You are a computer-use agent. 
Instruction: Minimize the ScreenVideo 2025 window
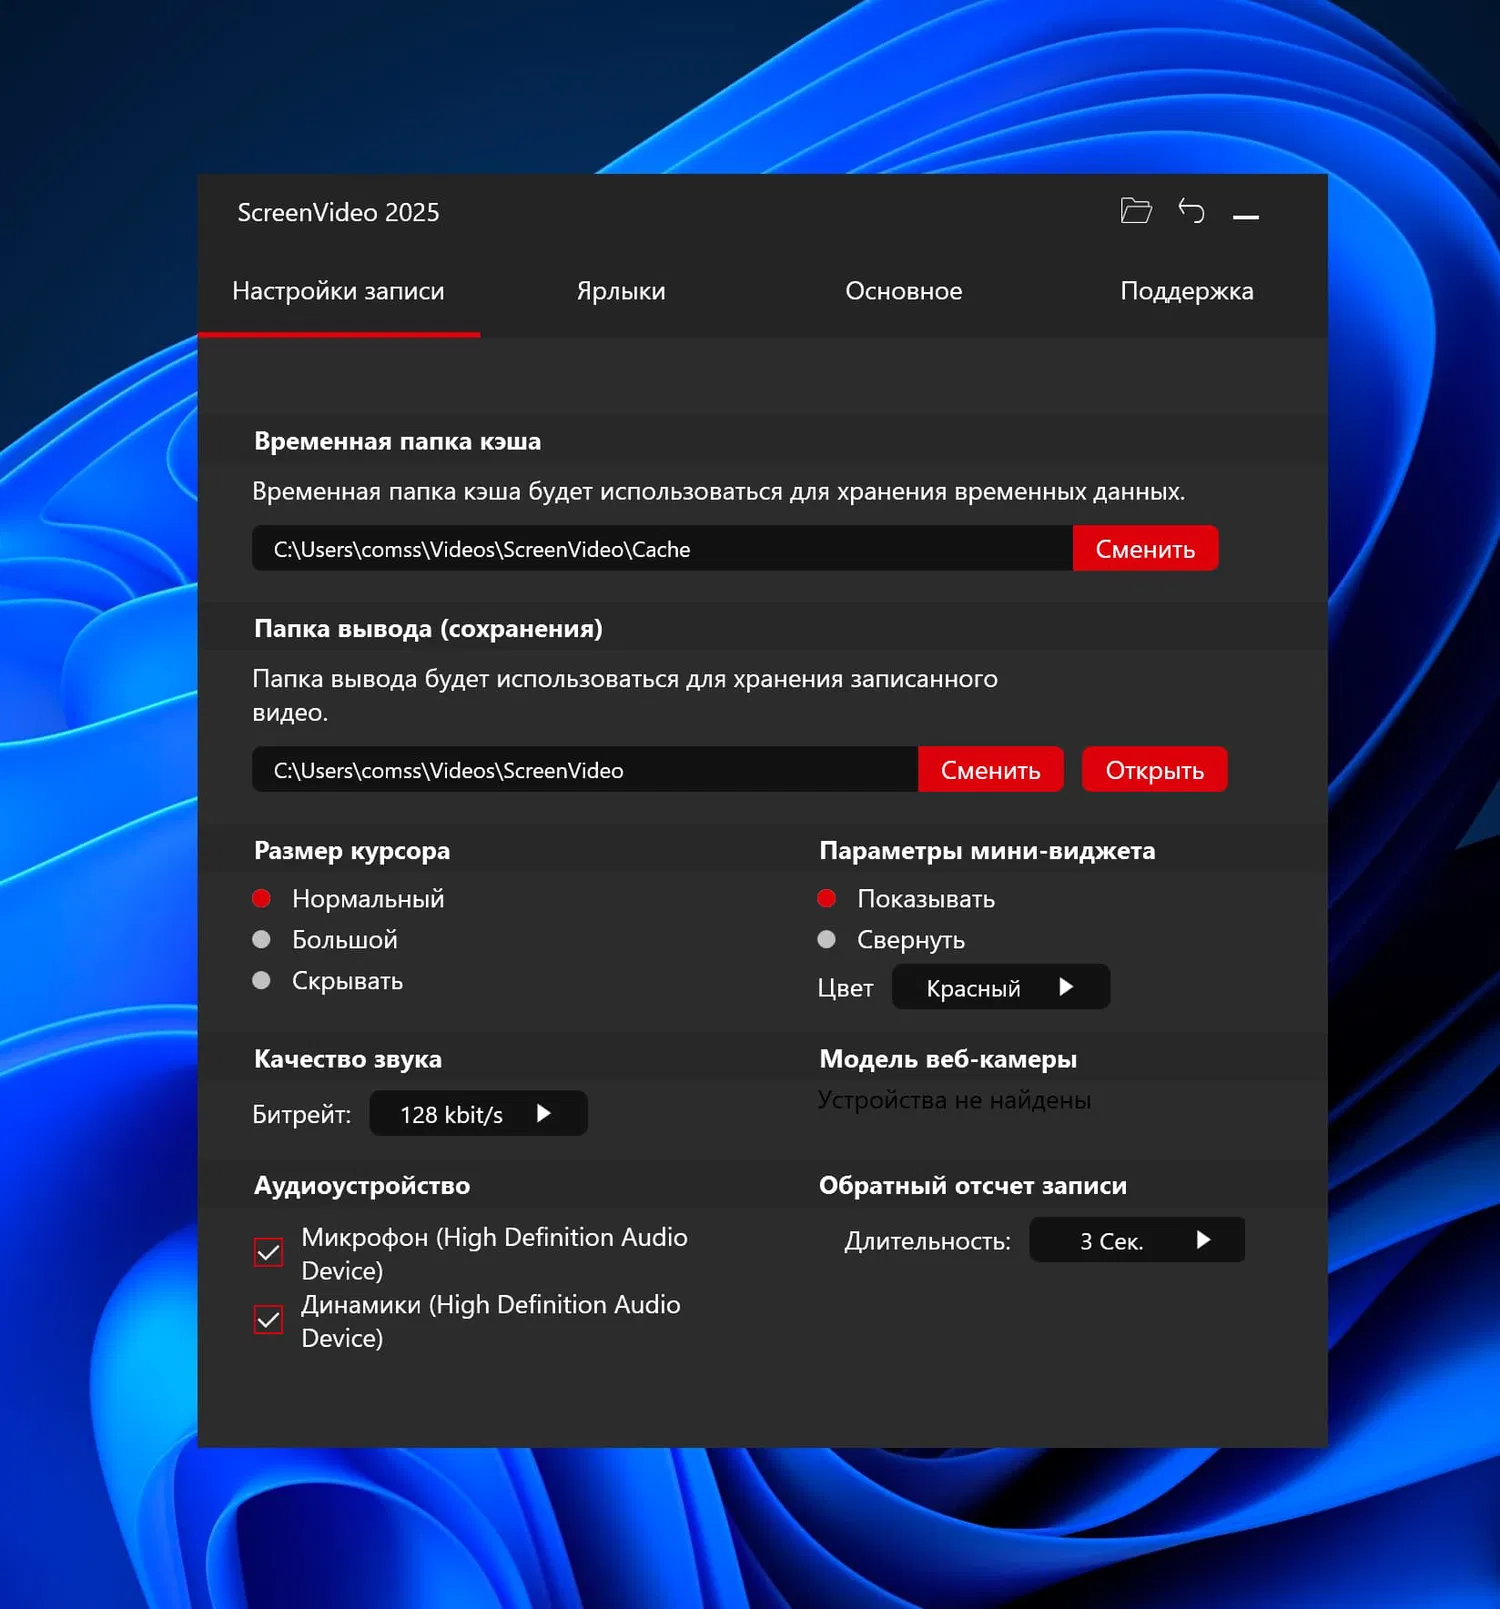(x=1246, y=215)
